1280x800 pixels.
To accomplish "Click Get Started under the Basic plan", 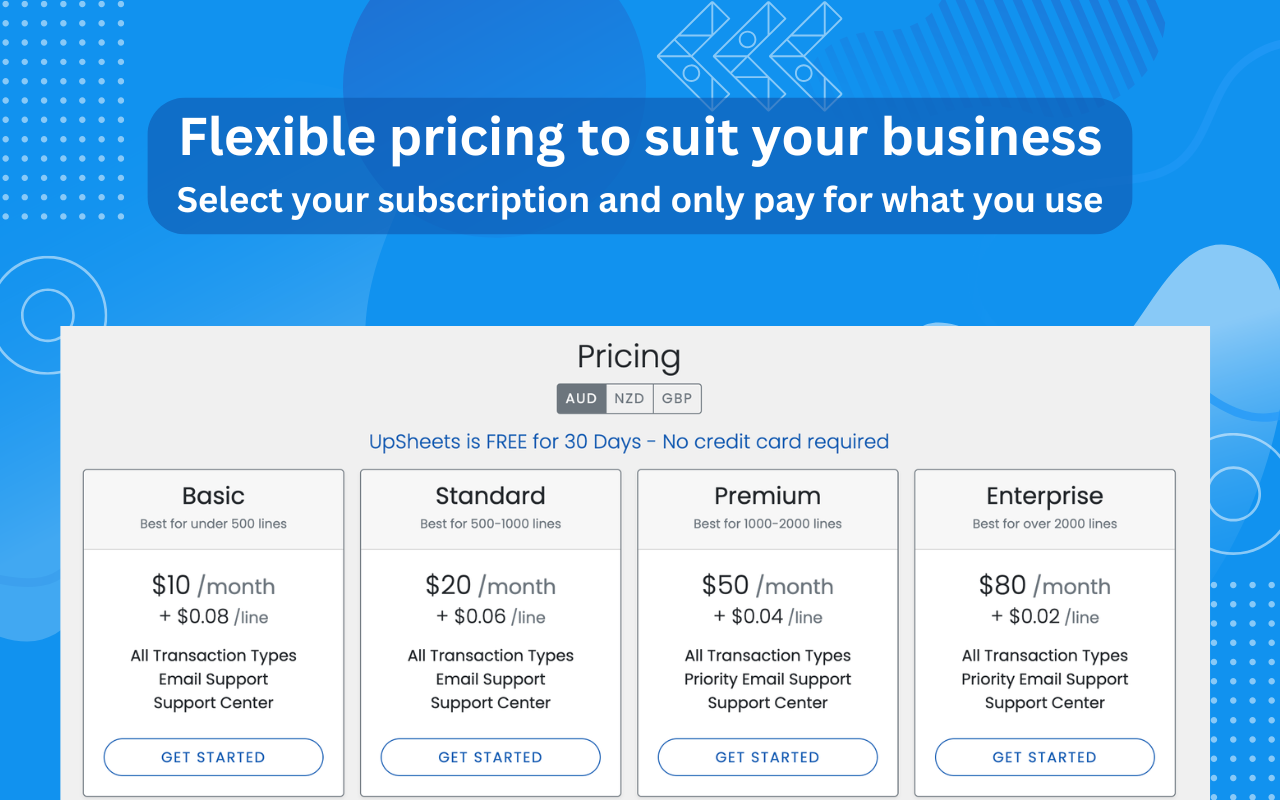I will [x=213, y=757].
